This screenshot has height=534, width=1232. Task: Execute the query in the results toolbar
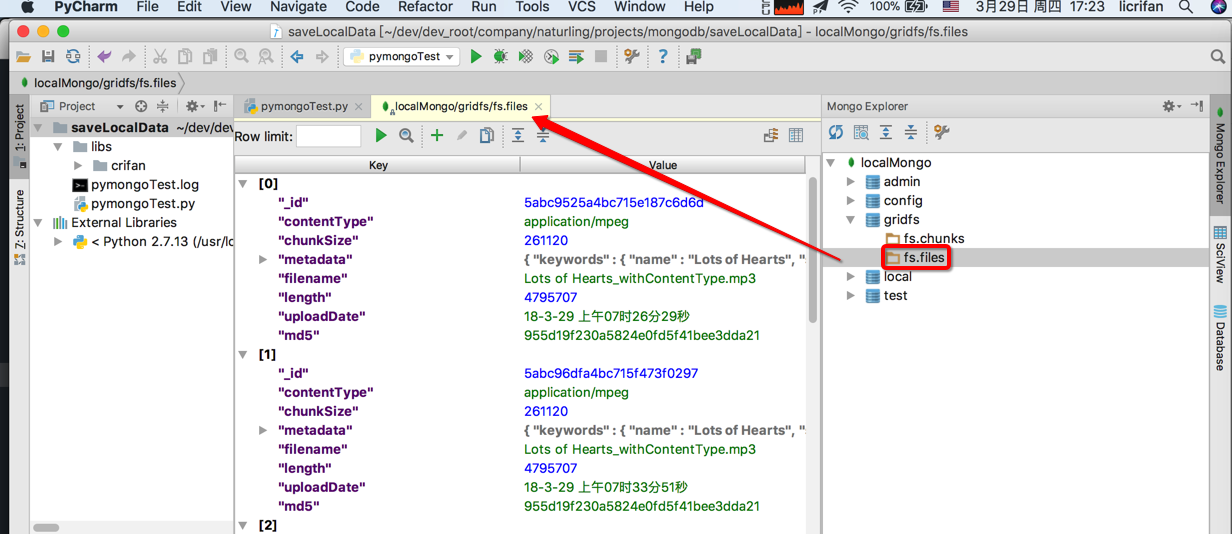point(380,135)
